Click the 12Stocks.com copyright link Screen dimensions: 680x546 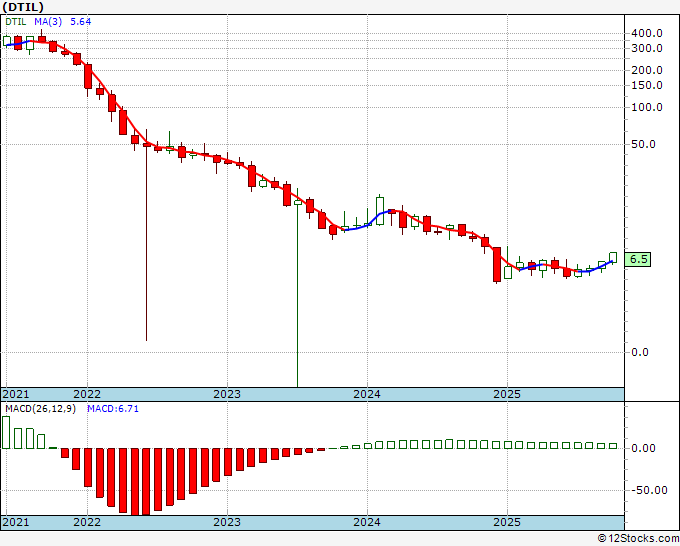(x=638, y=538)
